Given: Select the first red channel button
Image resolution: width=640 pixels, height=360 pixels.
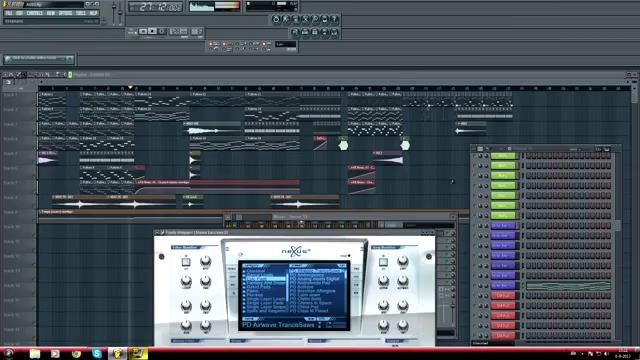Looking at the screenshot, I should click(x=504, y=296).
